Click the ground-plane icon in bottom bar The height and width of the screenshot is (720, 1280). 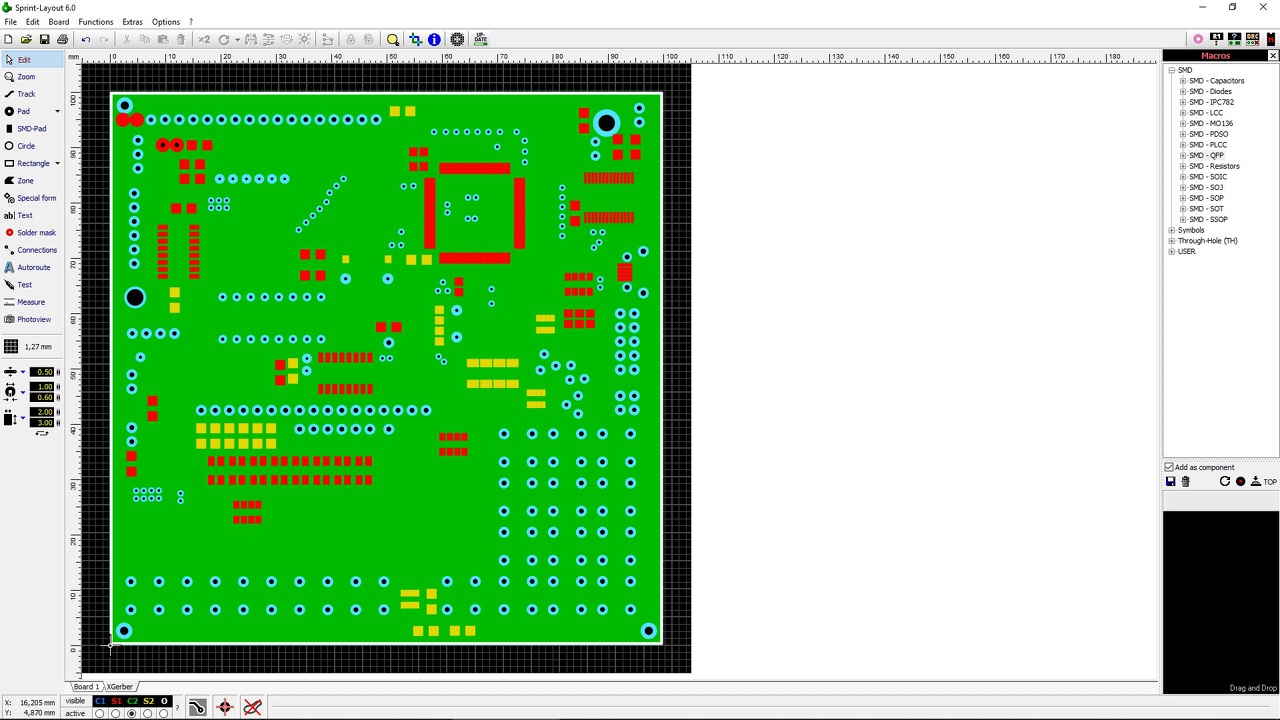pos(197,708)
